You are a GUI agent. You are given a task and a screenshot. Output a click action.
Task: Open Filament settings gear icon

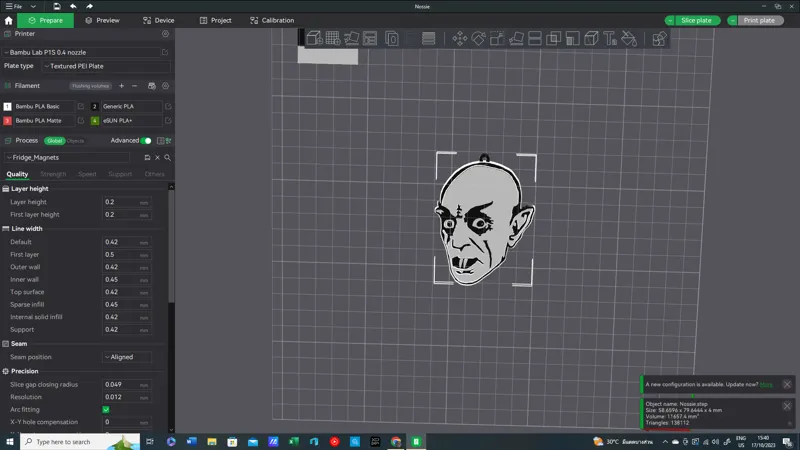(165, 86)
